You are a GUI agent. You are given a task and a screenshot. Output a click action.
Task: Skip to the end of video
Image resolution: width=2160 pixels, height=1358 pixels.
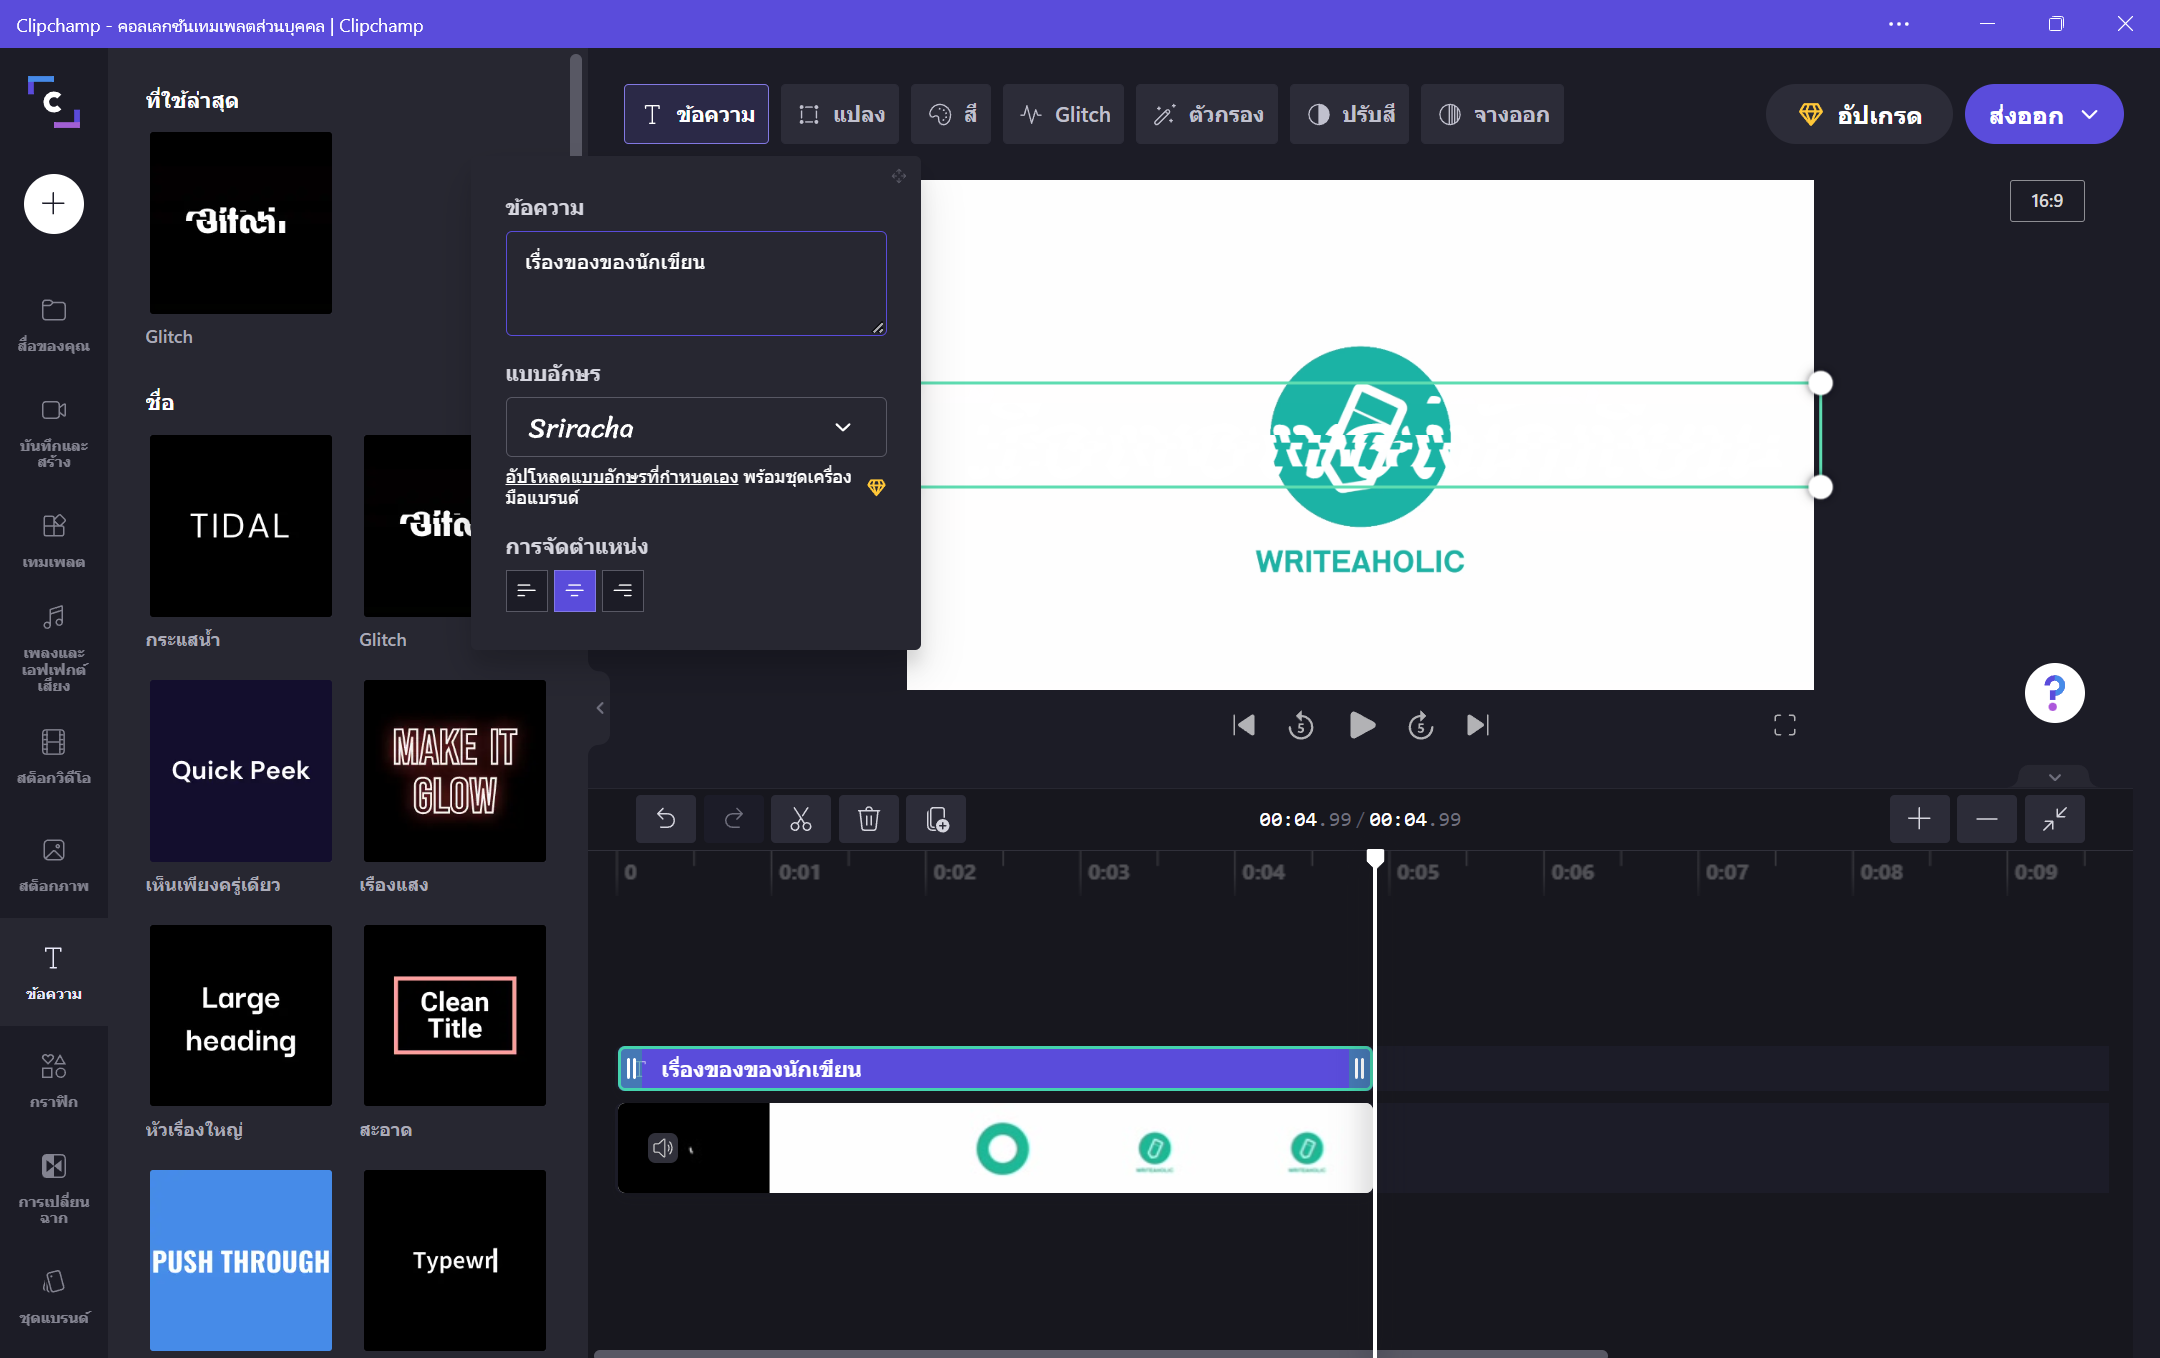1478,725
